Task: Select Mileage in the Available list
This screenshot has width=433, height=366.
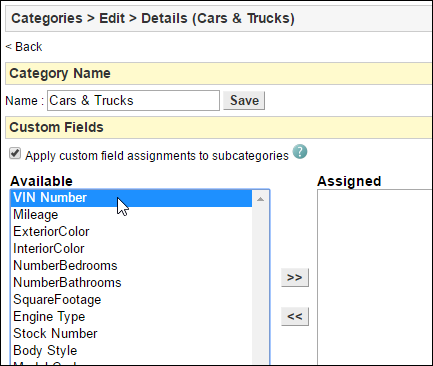Action: click(132, 215)
